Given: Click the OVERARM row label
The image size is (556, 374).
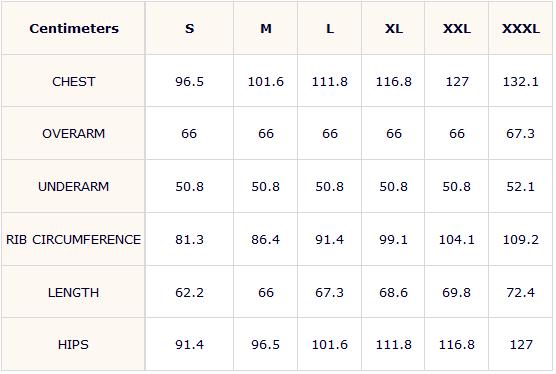Looking at the screenshot, I should click(x=74, y=134).
